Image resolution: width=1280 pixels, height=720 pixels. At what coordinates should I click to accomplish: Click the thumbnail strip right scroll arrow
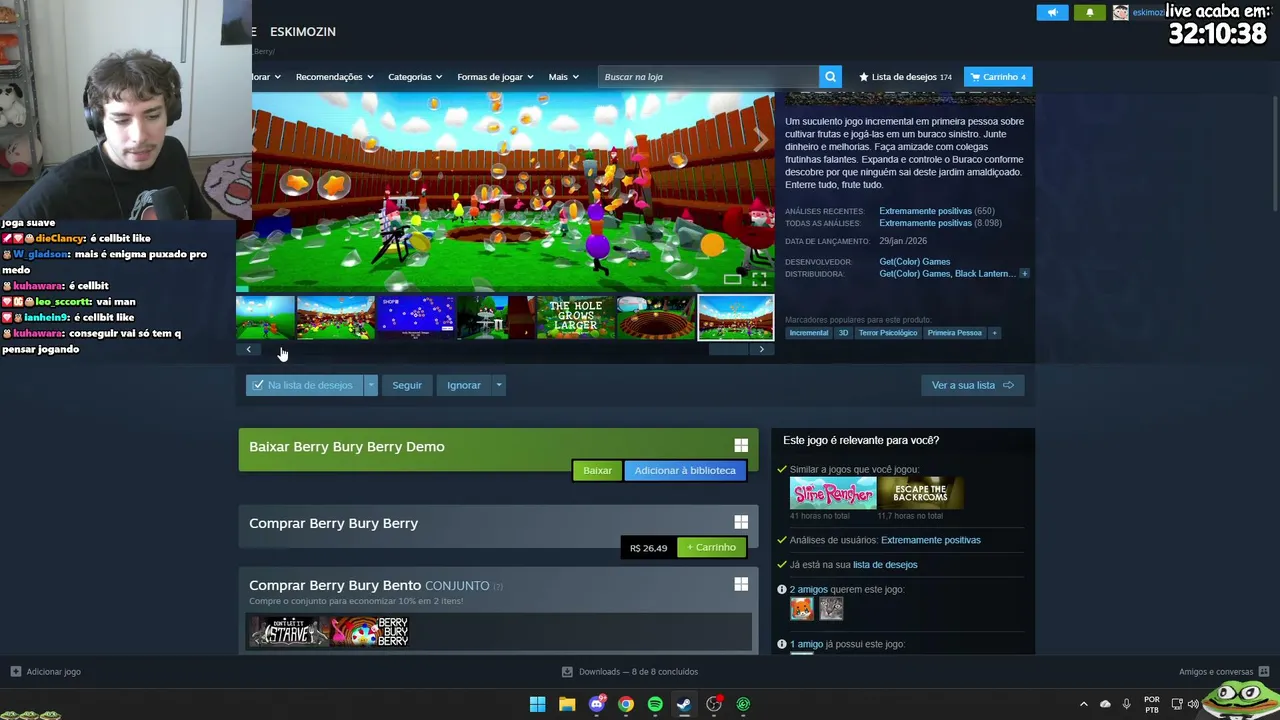[x=761, y=349]
